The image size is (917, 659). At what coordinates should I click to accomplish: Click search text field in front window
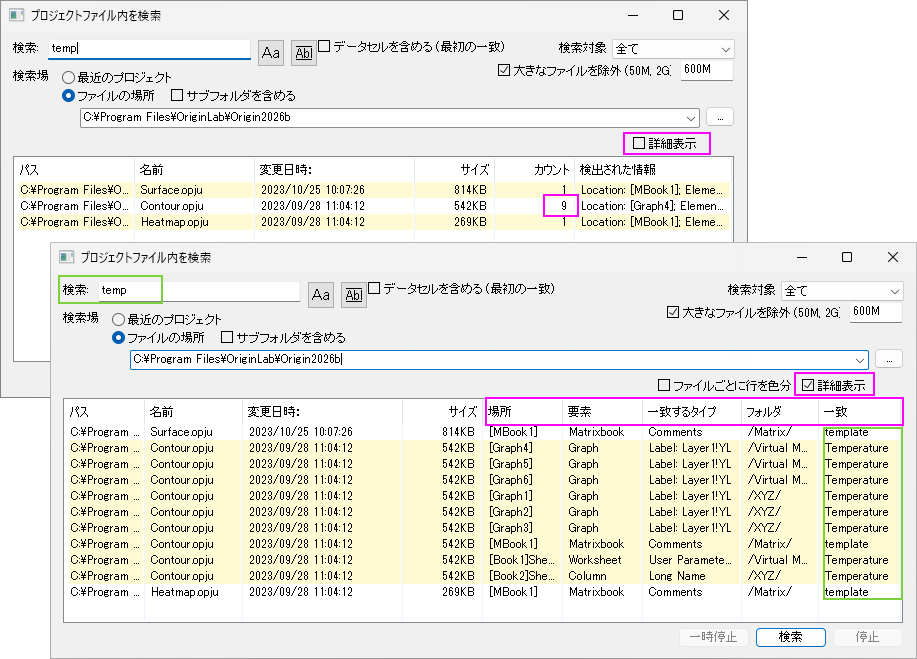point(199,291)
